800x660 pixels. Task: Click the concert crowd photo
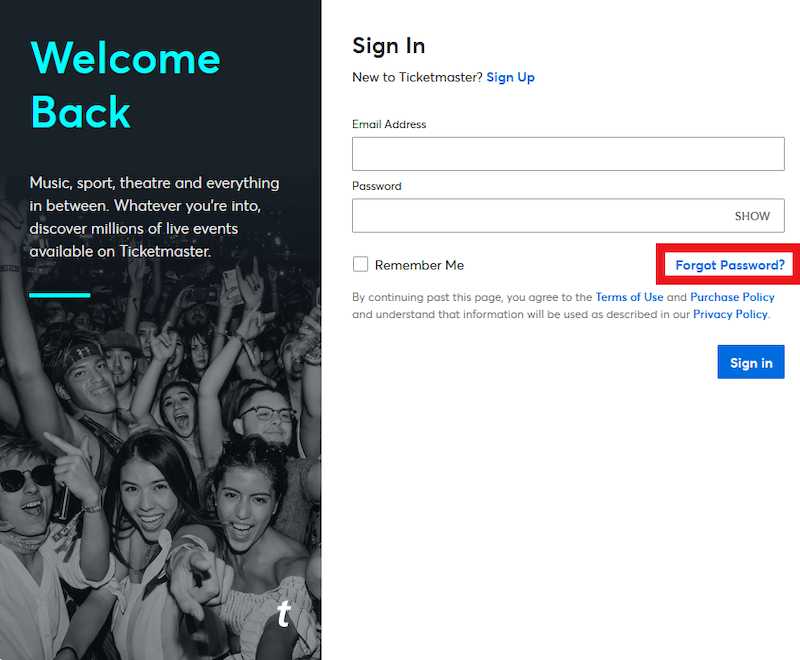coord(160,470)
